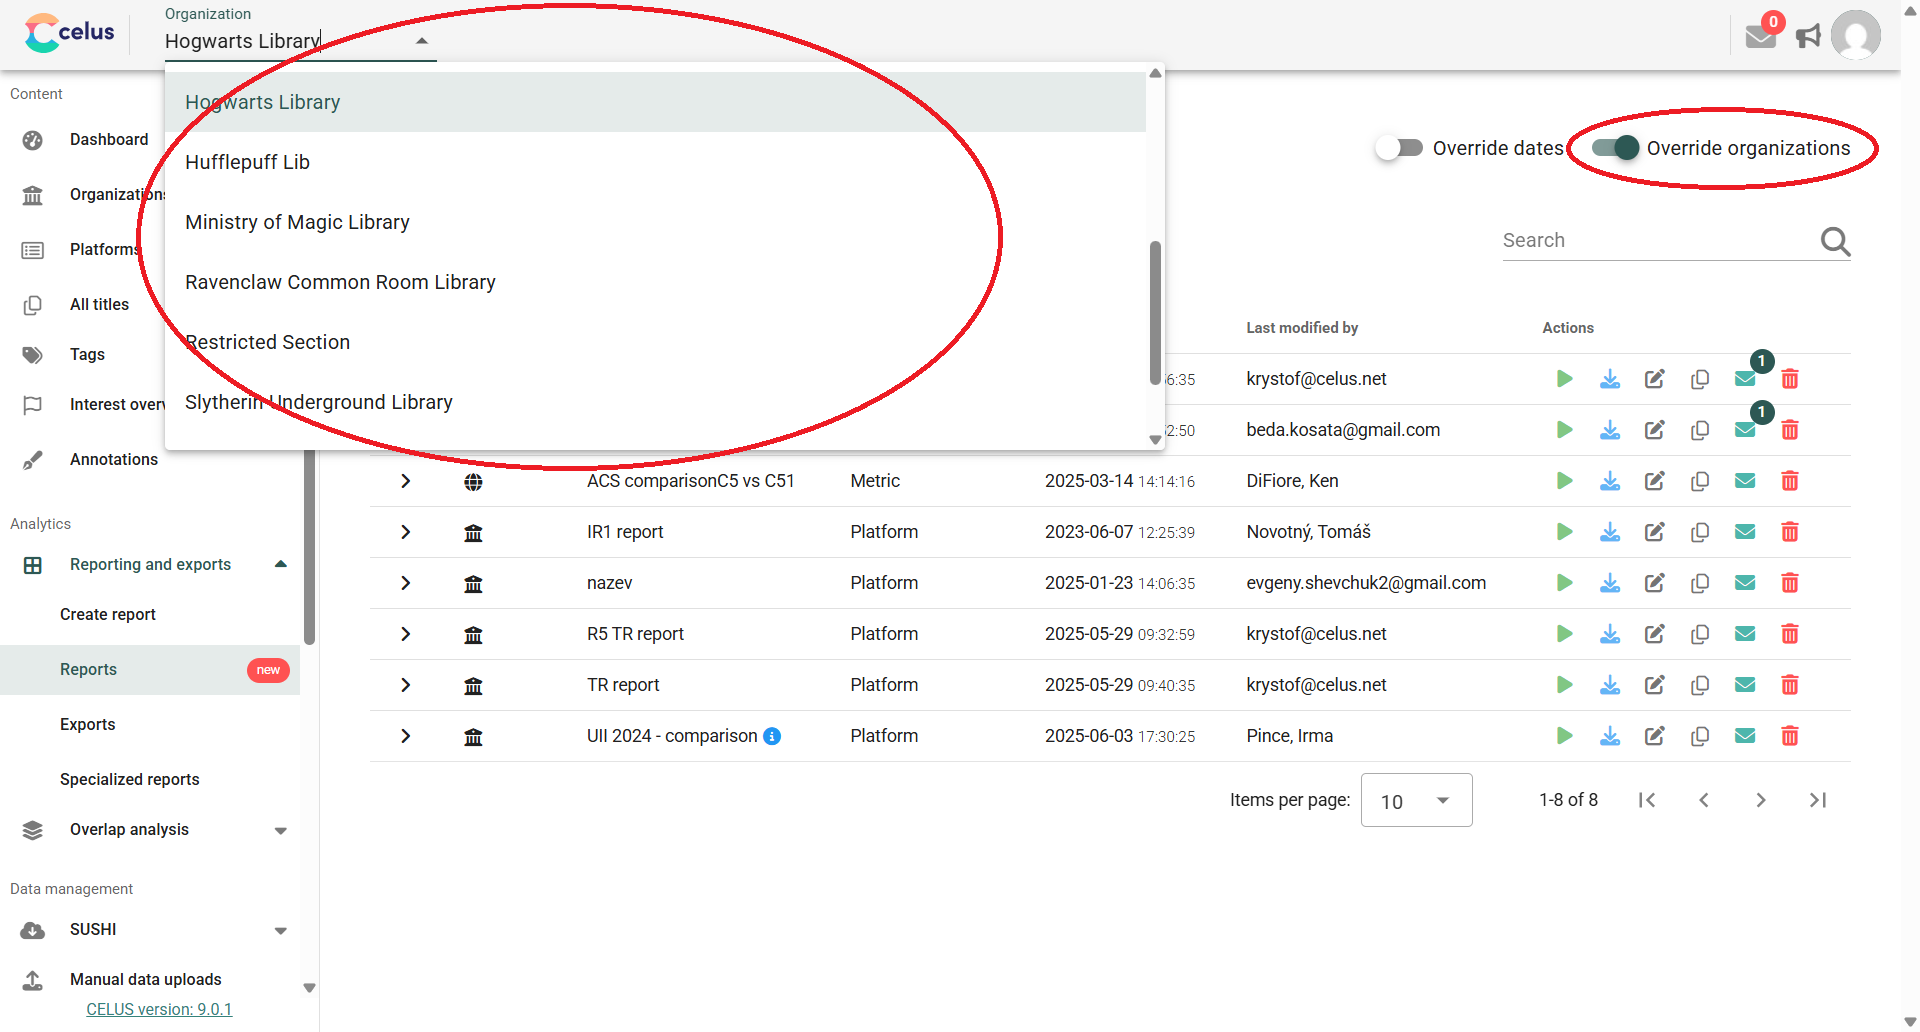Expand the TR report row
1920x1032 pixels.
(405, 685)
